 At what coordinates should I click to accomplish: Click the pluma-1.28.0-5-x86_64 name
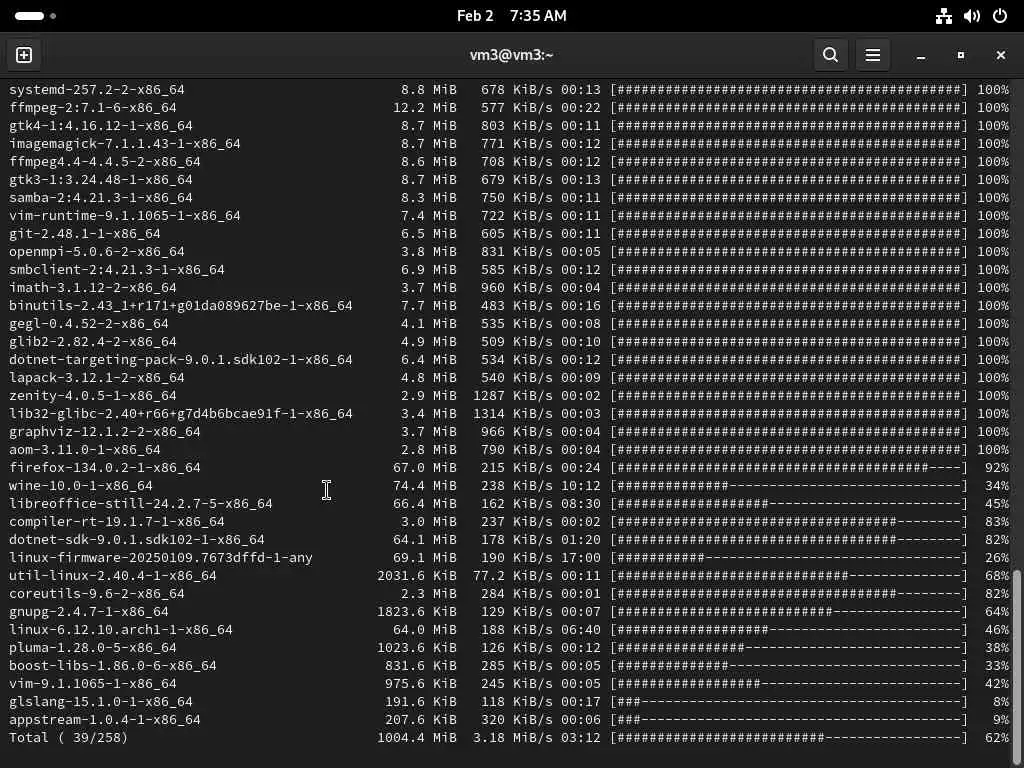[93, 648]
